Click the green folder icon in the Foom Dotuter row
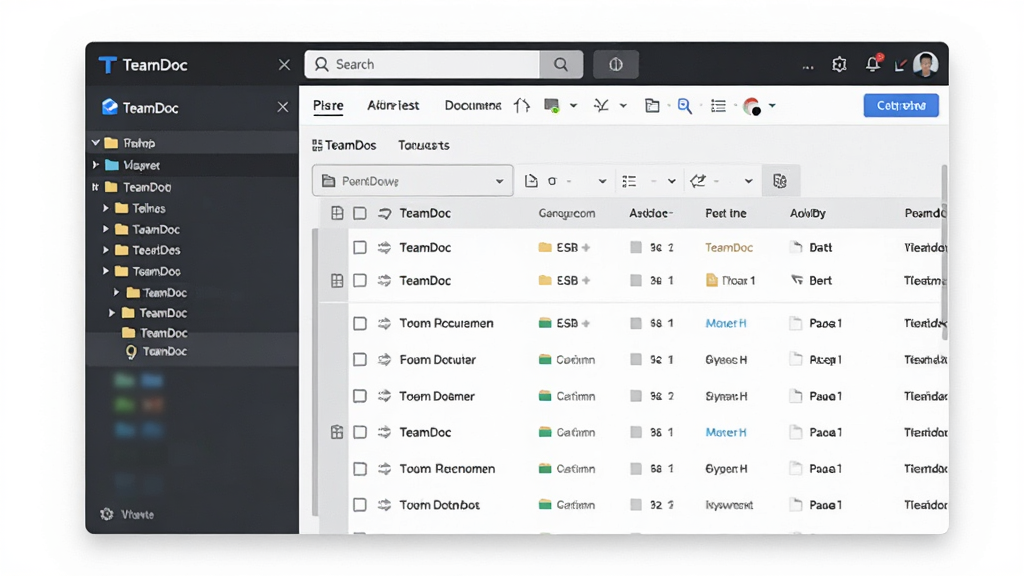 545,359
